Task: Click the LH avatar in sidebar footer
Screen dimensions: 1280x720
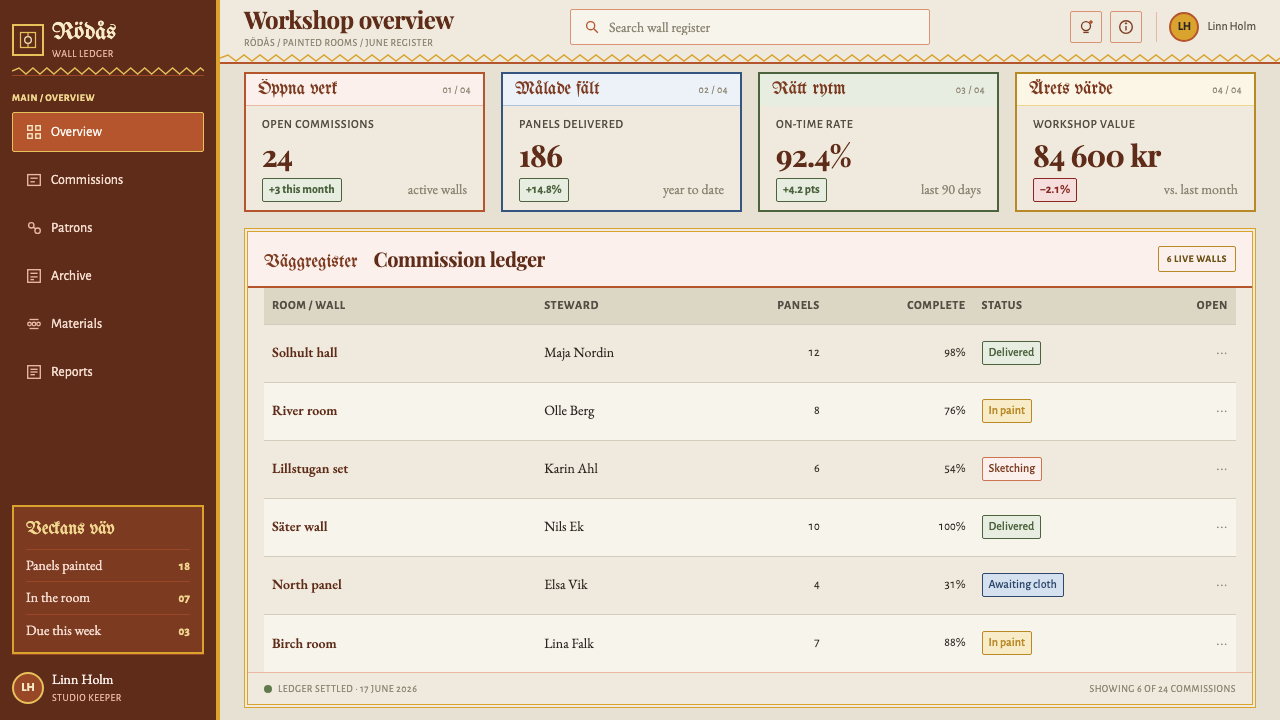Action: (28, 688)
